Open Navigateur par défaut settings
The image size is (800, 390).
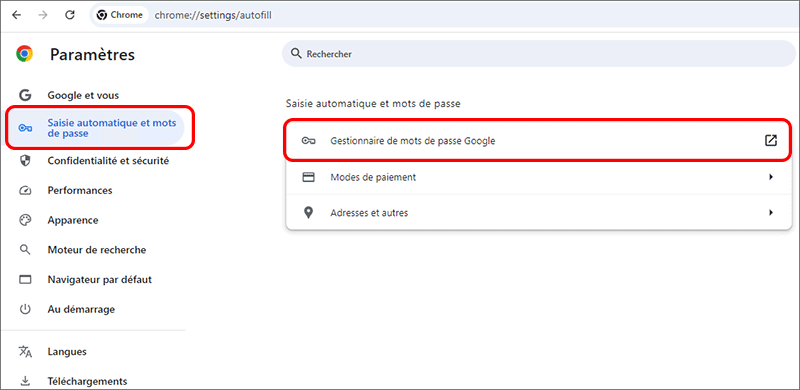pyautogui.click(x=99, y=280)
